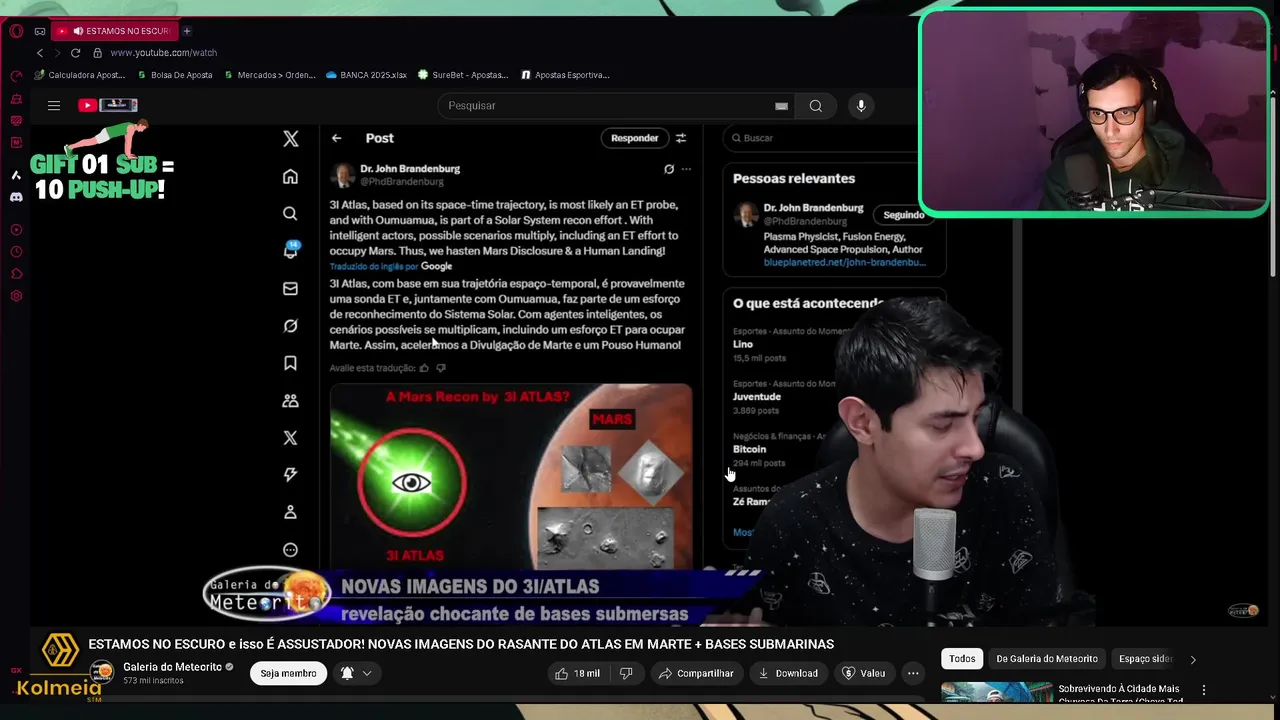
Task: Reload the YouTube page
Action: [x=75, y=53]
